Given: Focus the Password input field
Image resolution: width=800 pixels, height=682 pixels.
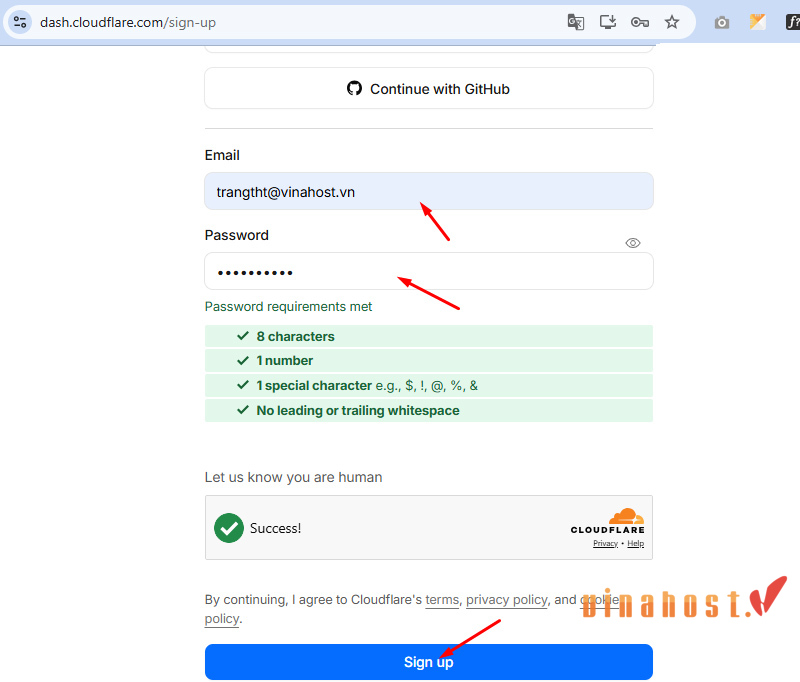Looking at the screenshot, I should coord(429,271).
